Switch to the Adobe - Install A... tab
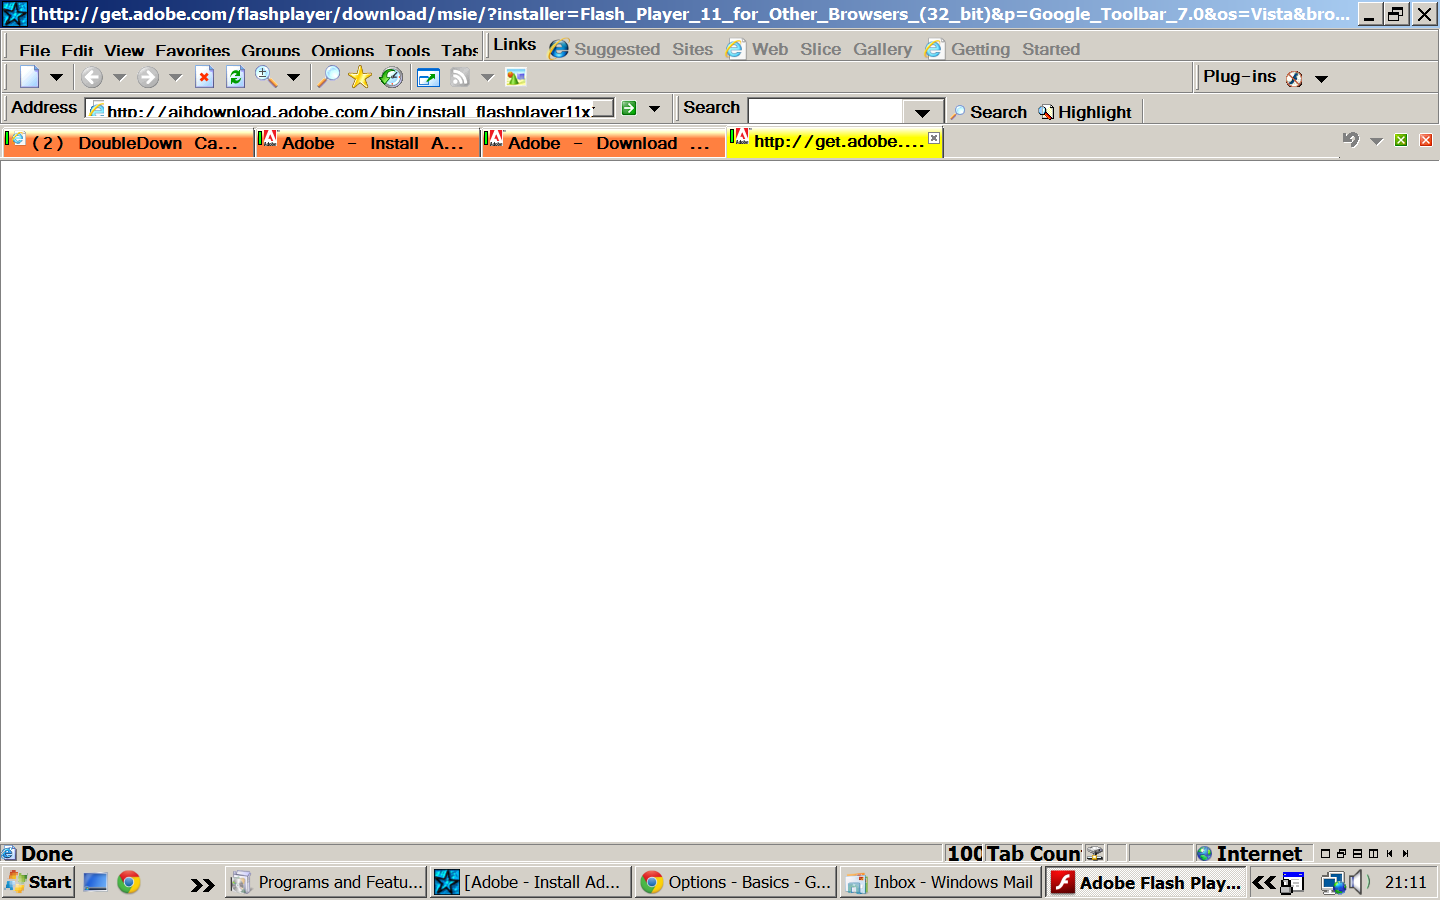 (367, 143)
